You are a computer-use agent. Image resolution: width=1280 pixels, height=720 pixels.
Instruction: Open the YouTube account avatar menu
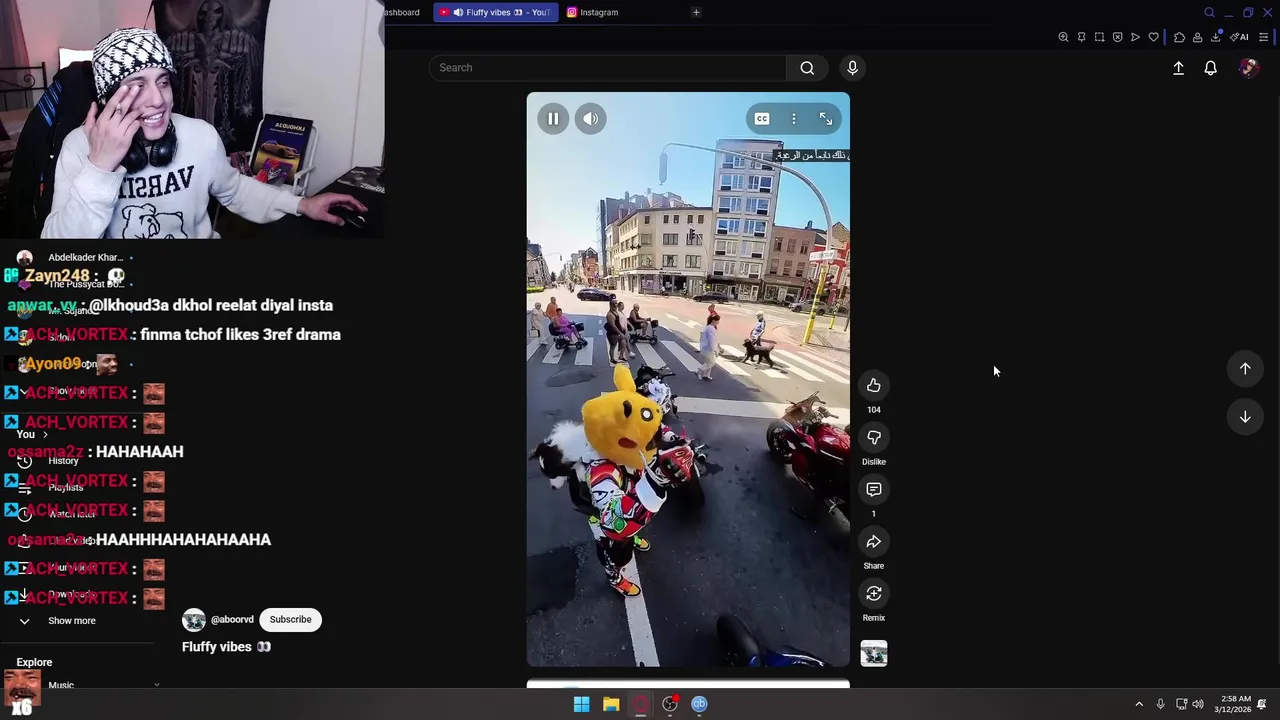(1248, 68)
